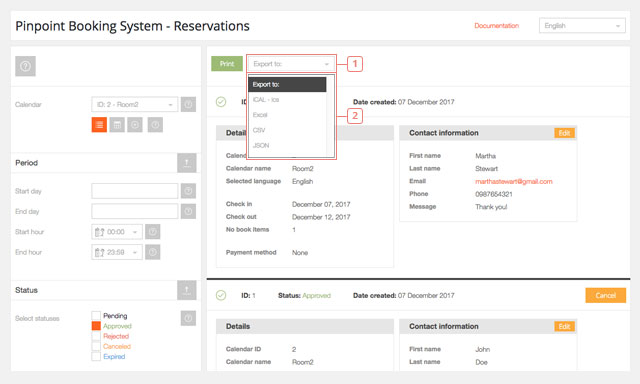Edit Martha's contact information

564,133
